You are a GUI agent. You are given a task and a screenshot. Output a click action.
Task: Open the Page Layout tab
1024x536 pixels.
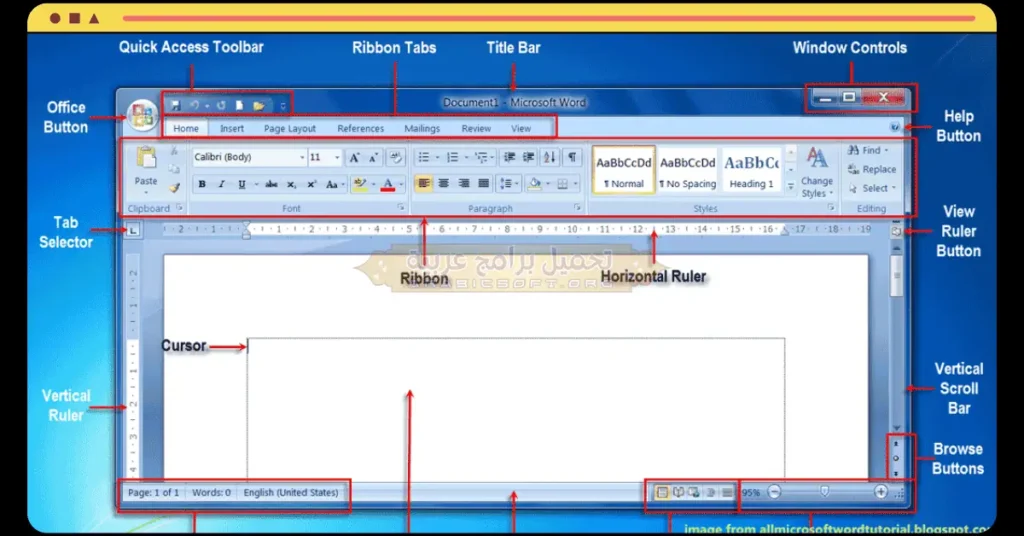coord(290,128)
